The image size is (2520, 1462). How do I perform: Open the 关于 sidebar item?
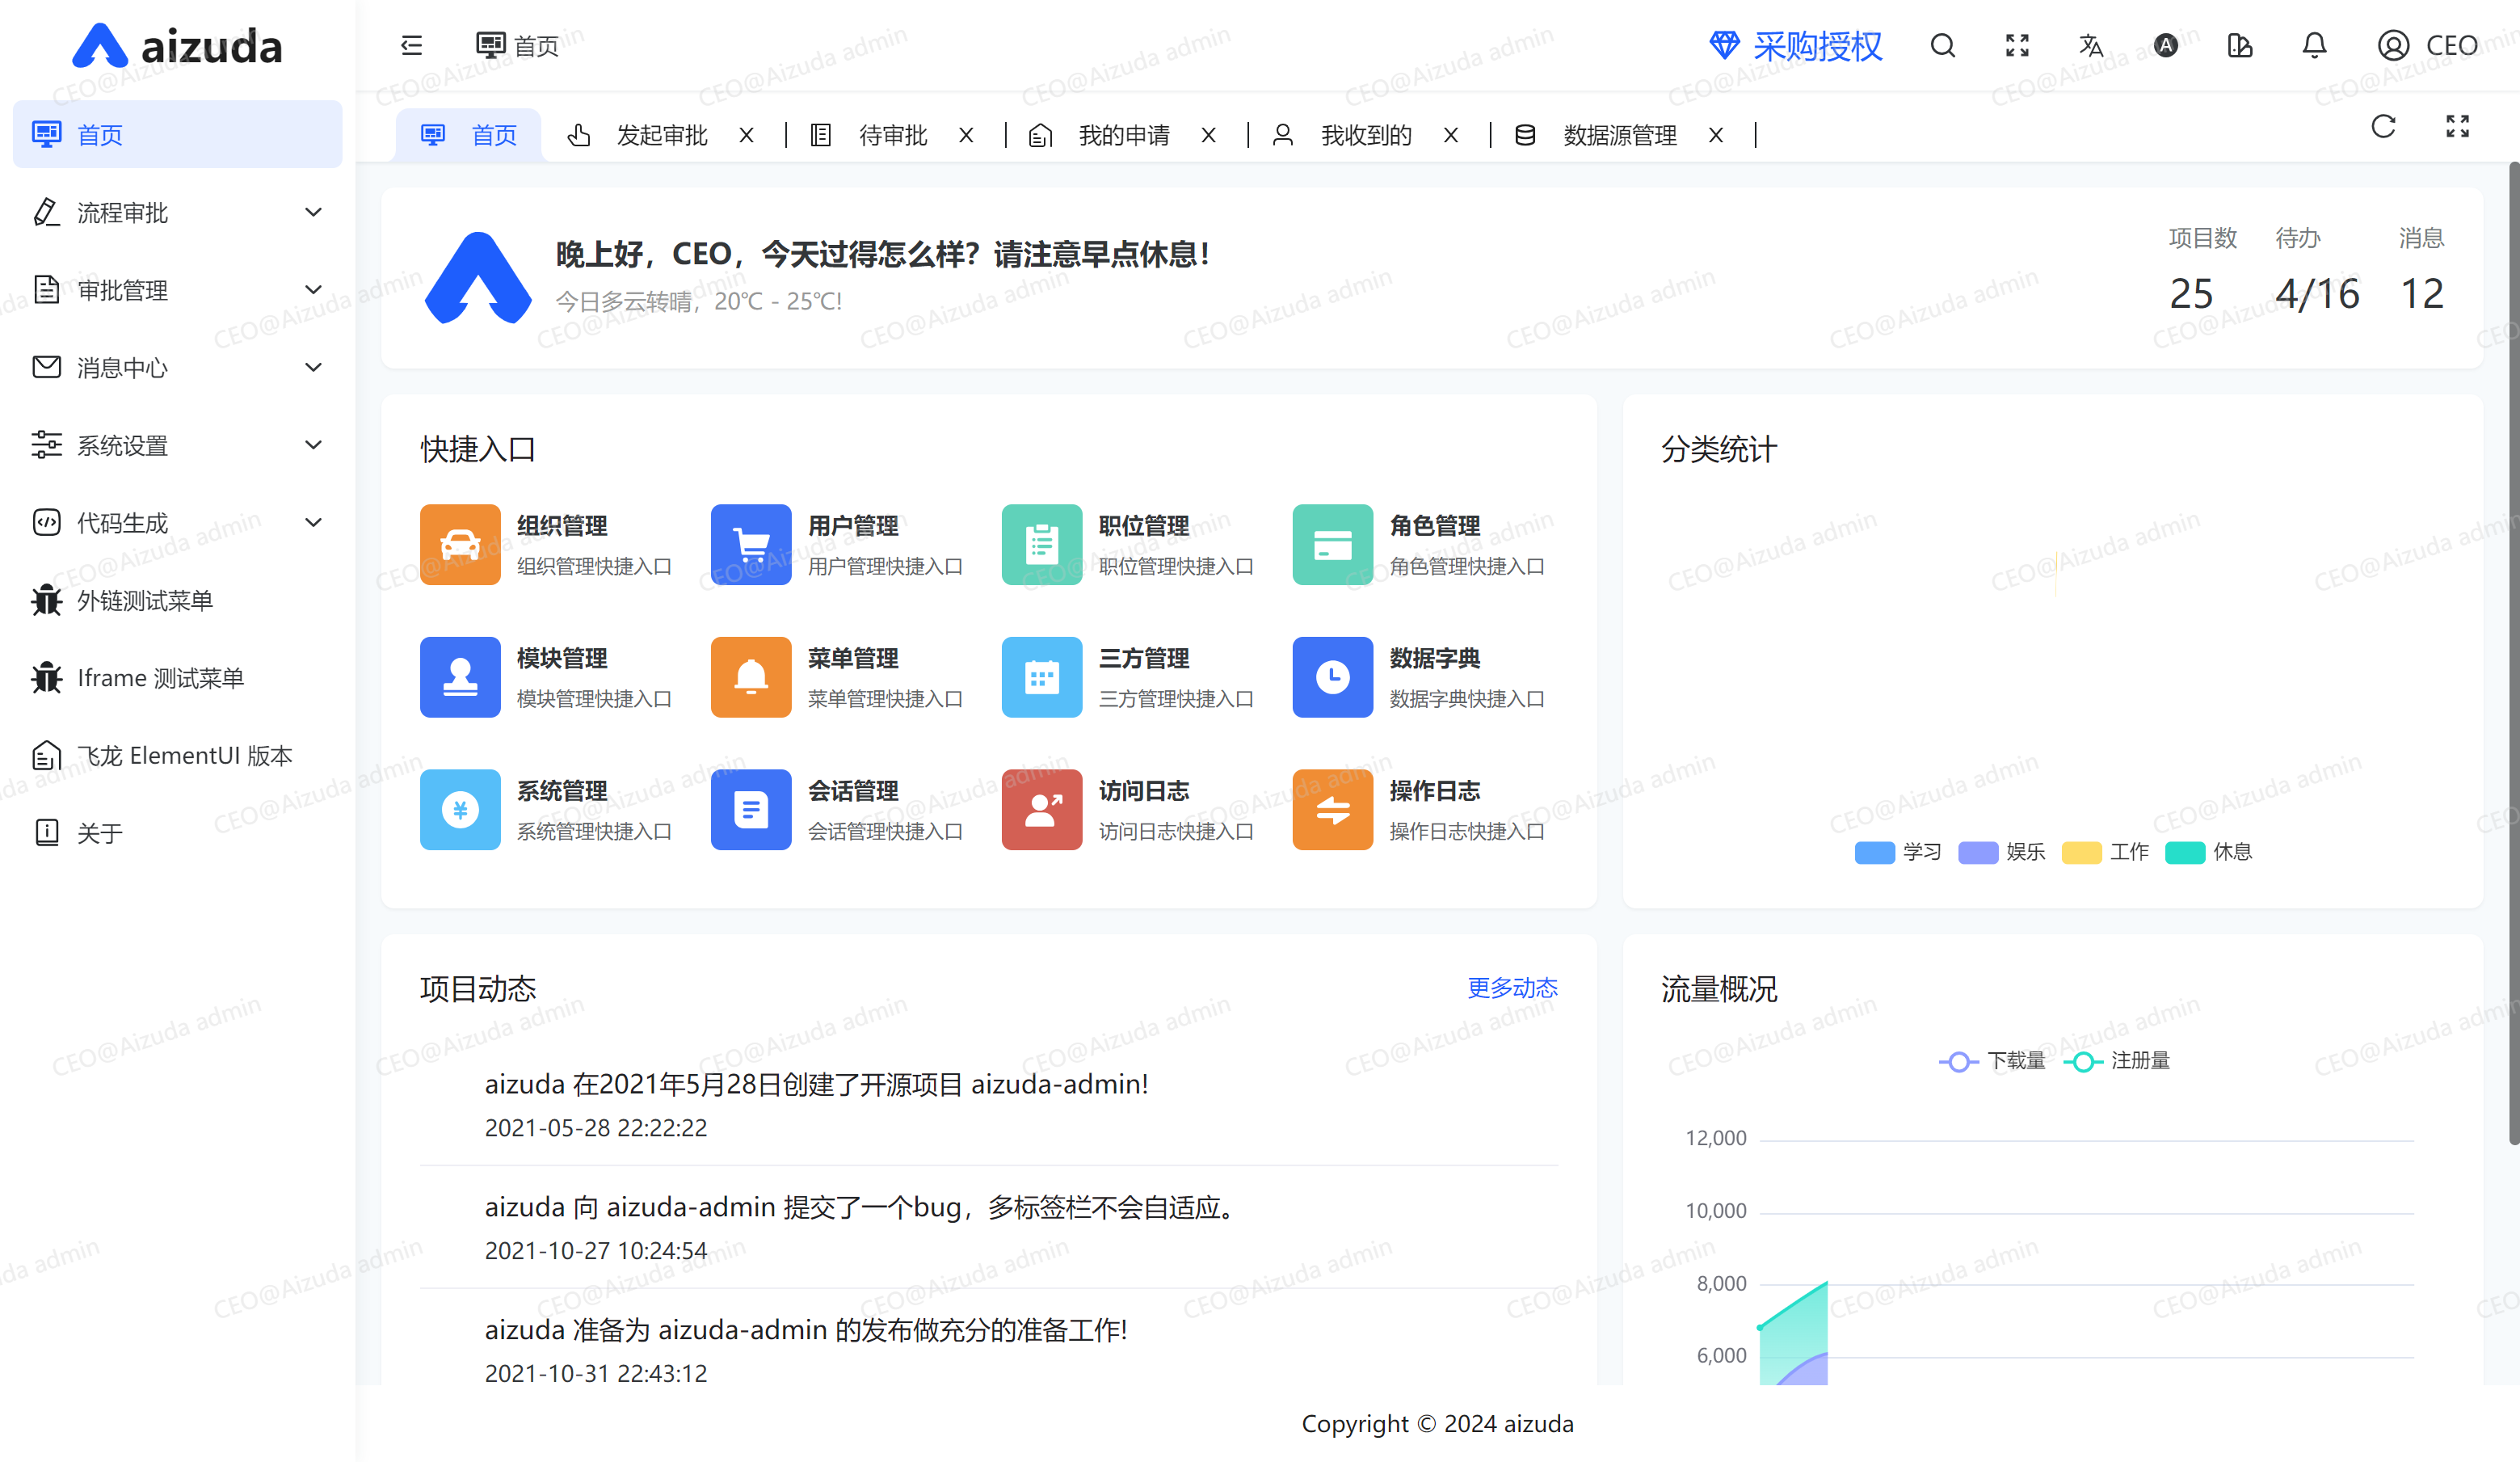point(177,833)
